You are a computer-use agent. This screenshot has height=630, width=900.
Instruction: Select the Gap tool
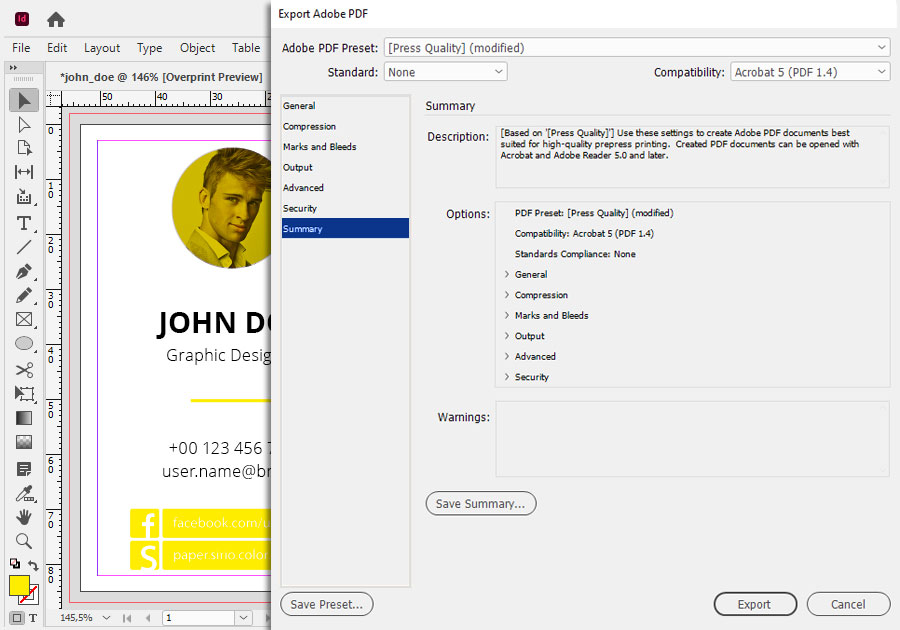point(24,172)
